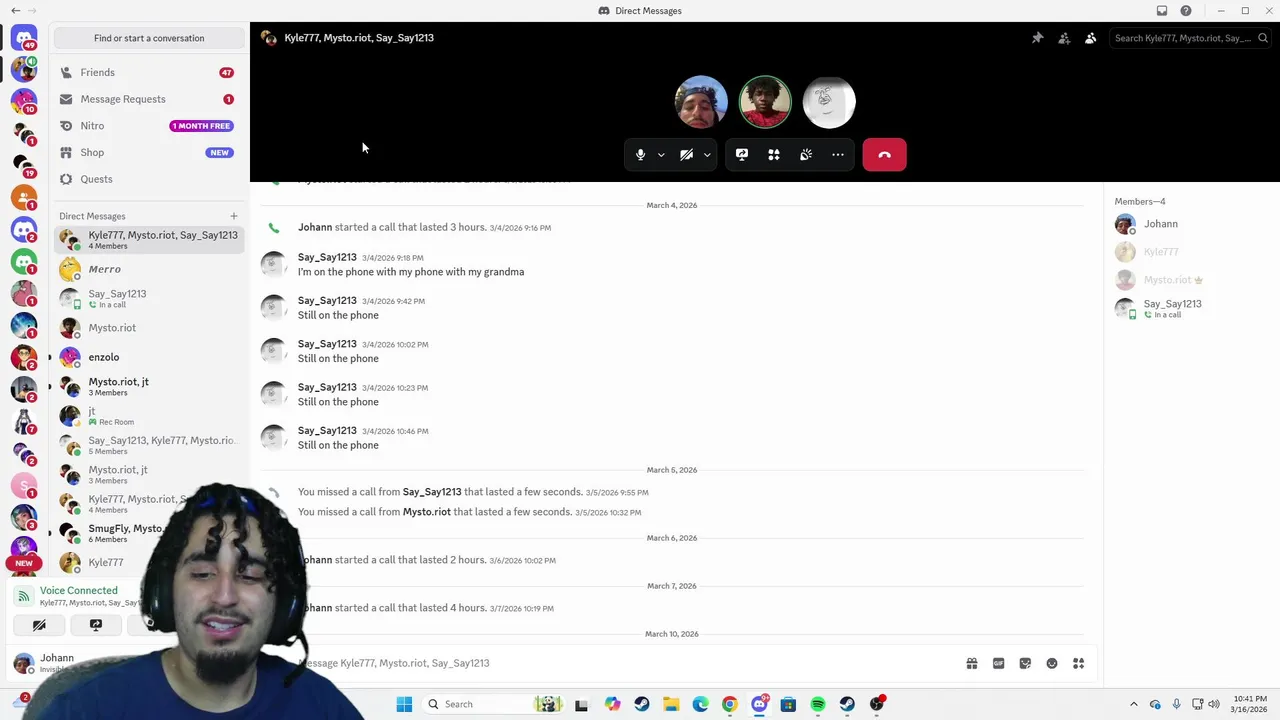Screen dimensions: 1280x720
Task: View Kyle777 in the members list
Action: coord(1190,252)
